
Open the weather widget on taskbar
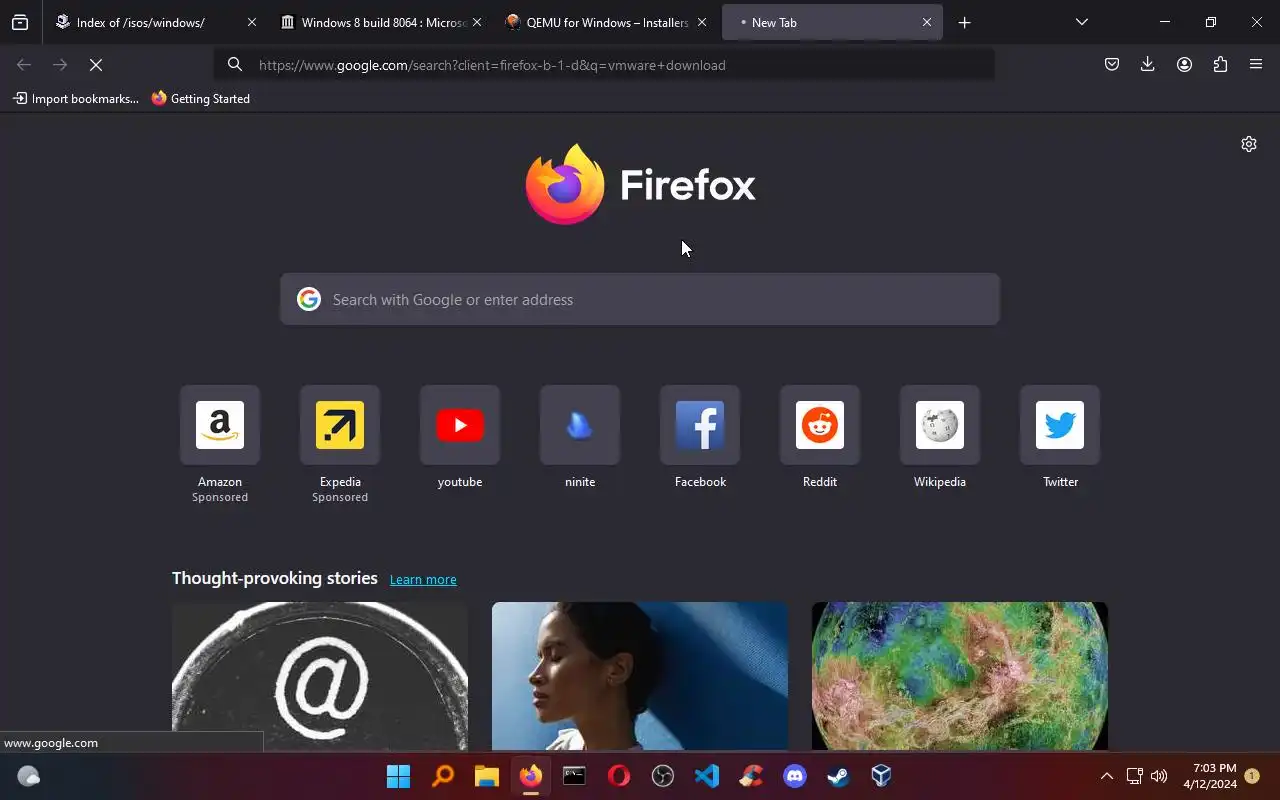click(29, 776)
